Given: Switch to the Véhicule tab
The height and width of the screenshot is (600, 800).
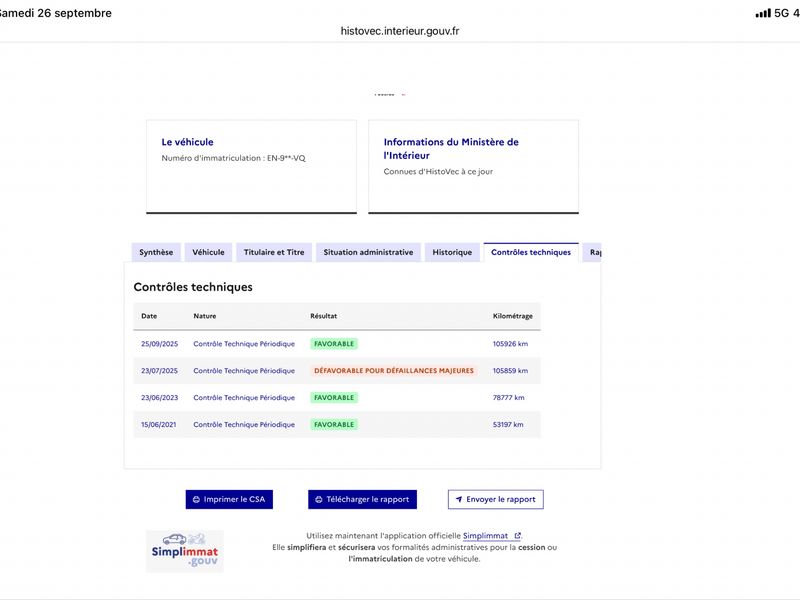Looking at the screenshot, I should tap(208, 252).
